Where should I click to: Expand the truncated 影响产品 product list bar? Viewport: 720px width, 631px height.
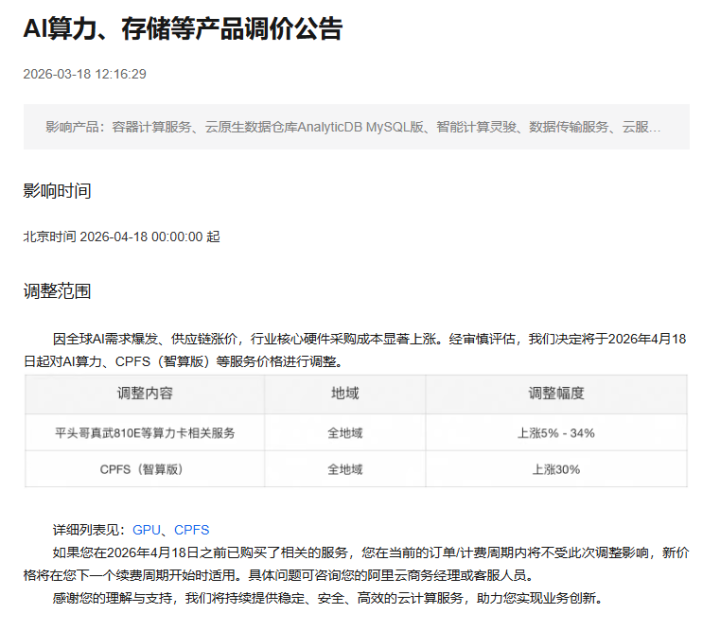pos(355,127)
